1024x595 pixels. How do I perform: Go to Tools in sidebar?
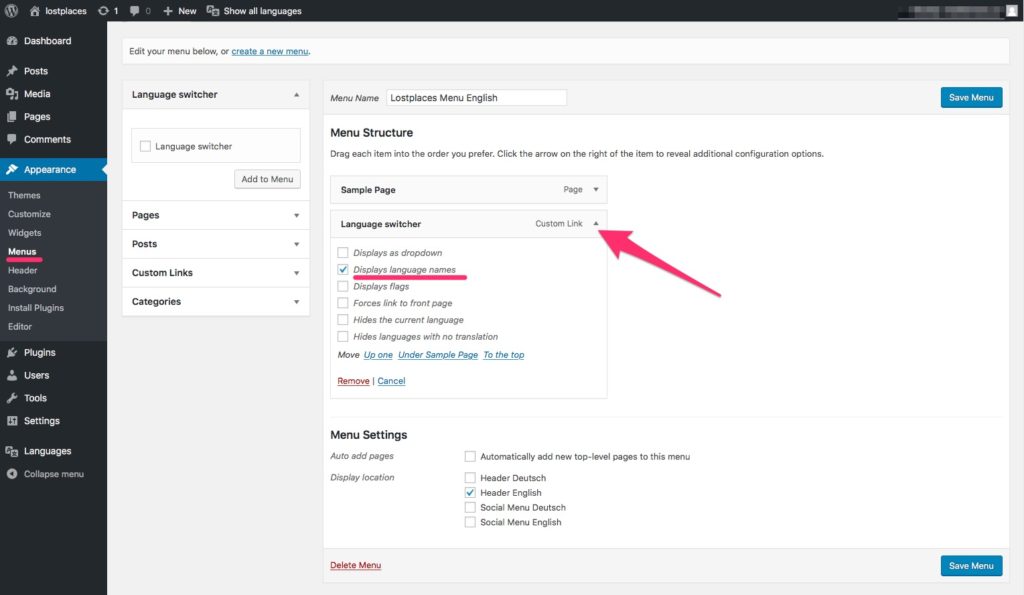pyautogui.click(x=35, y=398)
